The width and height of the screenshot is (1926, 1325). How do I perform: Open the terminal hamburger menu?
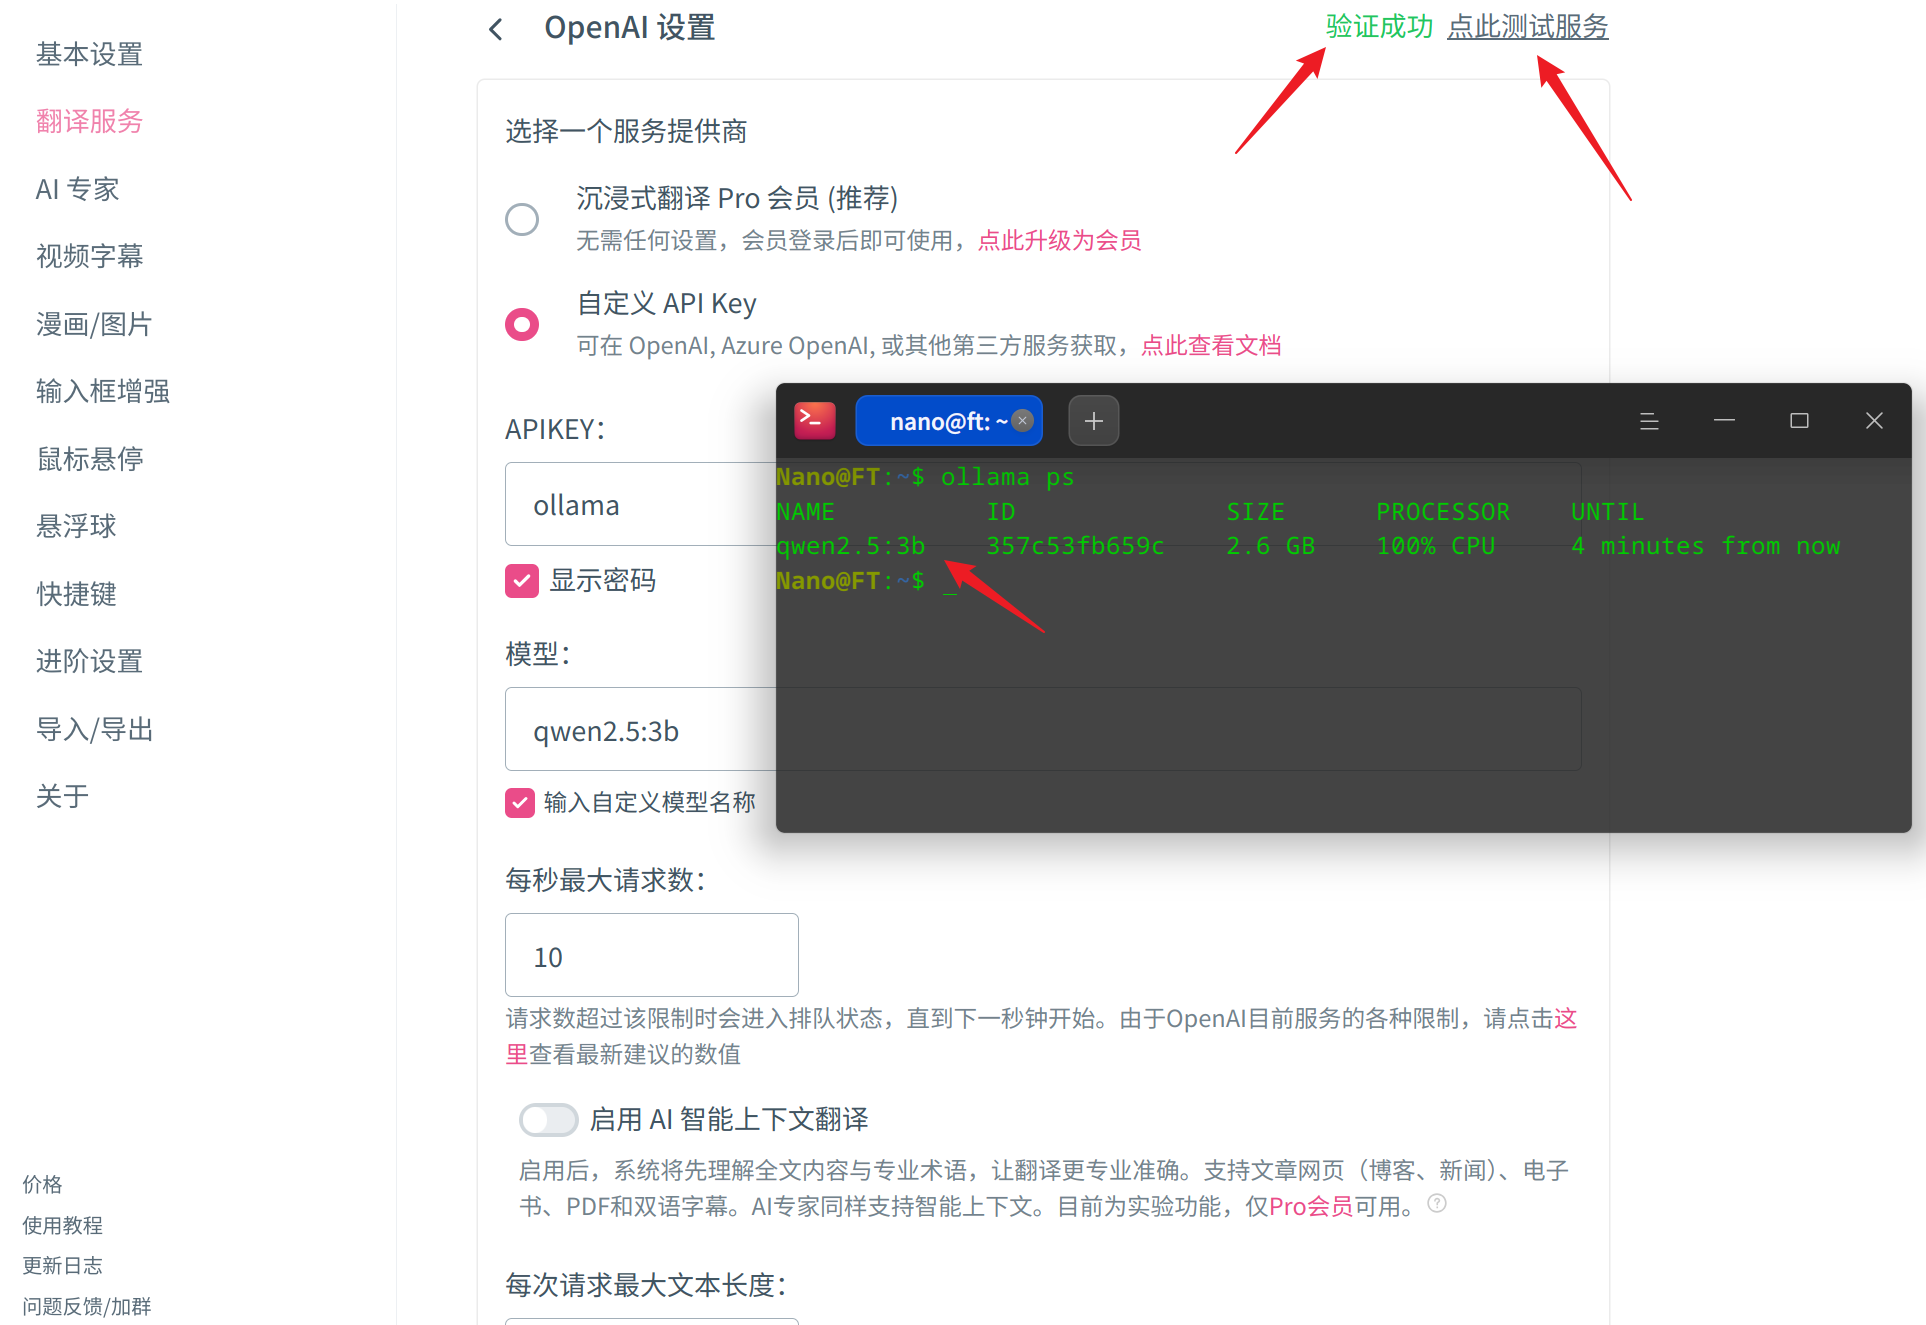(x=1650, y=421)
